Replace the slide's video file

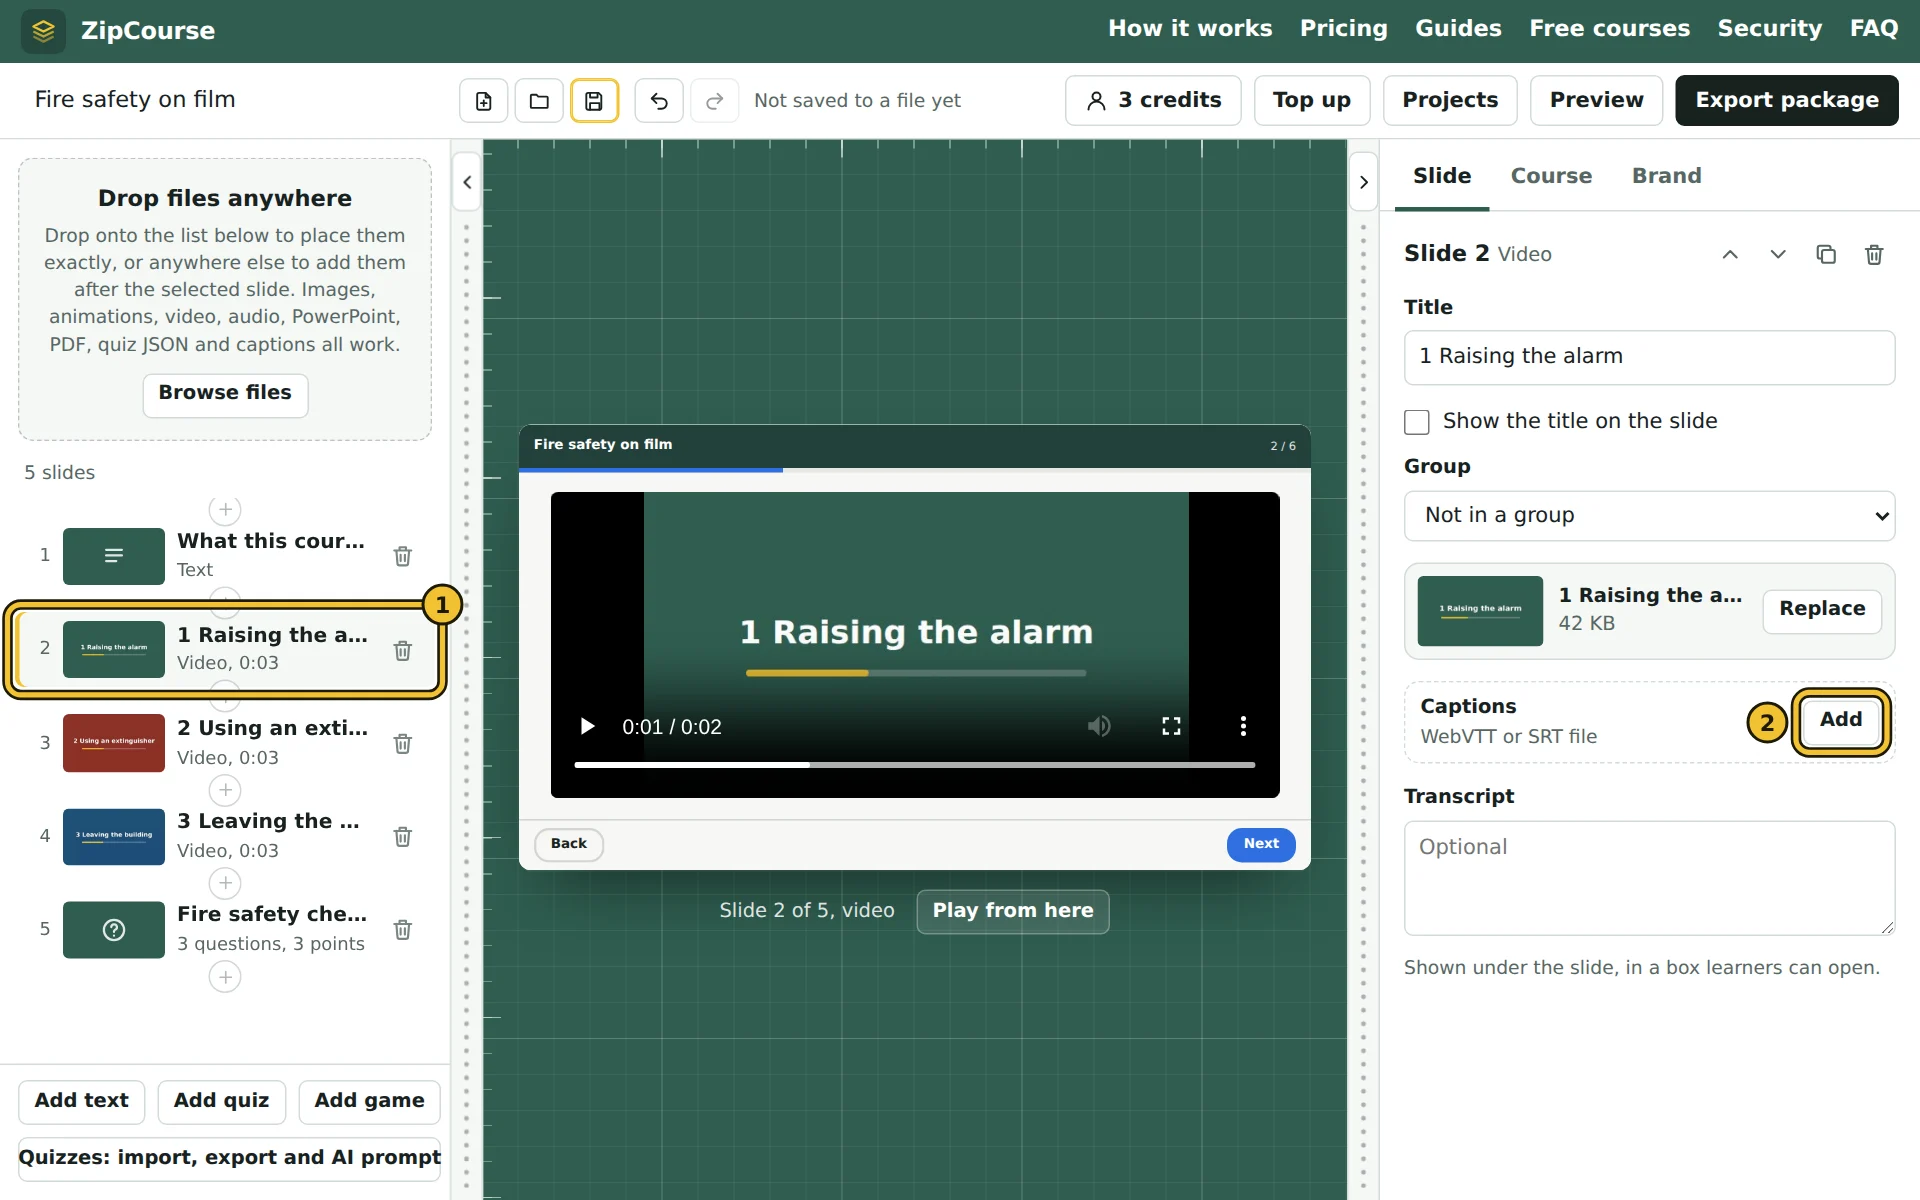click(x=1822, y=610)
